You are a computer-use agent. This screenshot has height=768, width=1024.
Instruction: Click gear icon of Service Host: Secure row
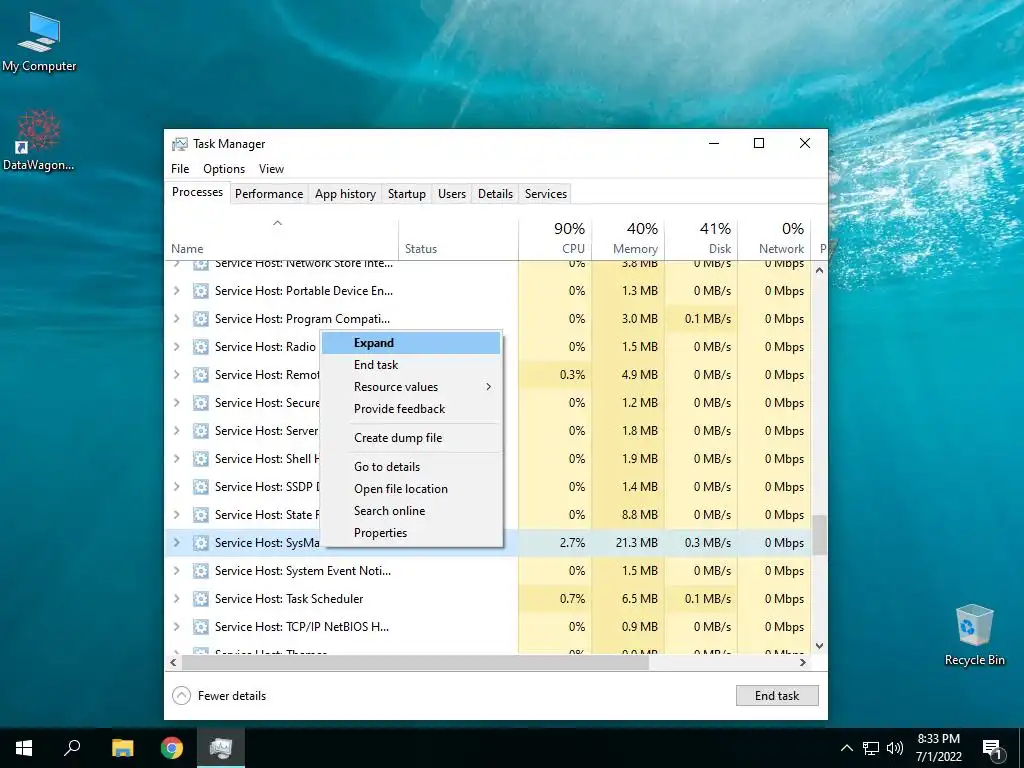click(200, 403)
